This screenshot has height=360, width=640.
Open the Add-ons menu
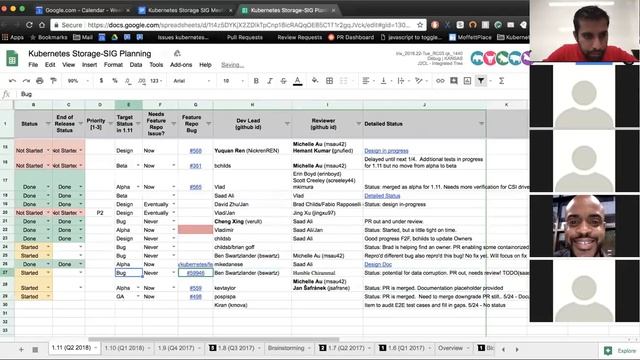(x=181, y=64)
